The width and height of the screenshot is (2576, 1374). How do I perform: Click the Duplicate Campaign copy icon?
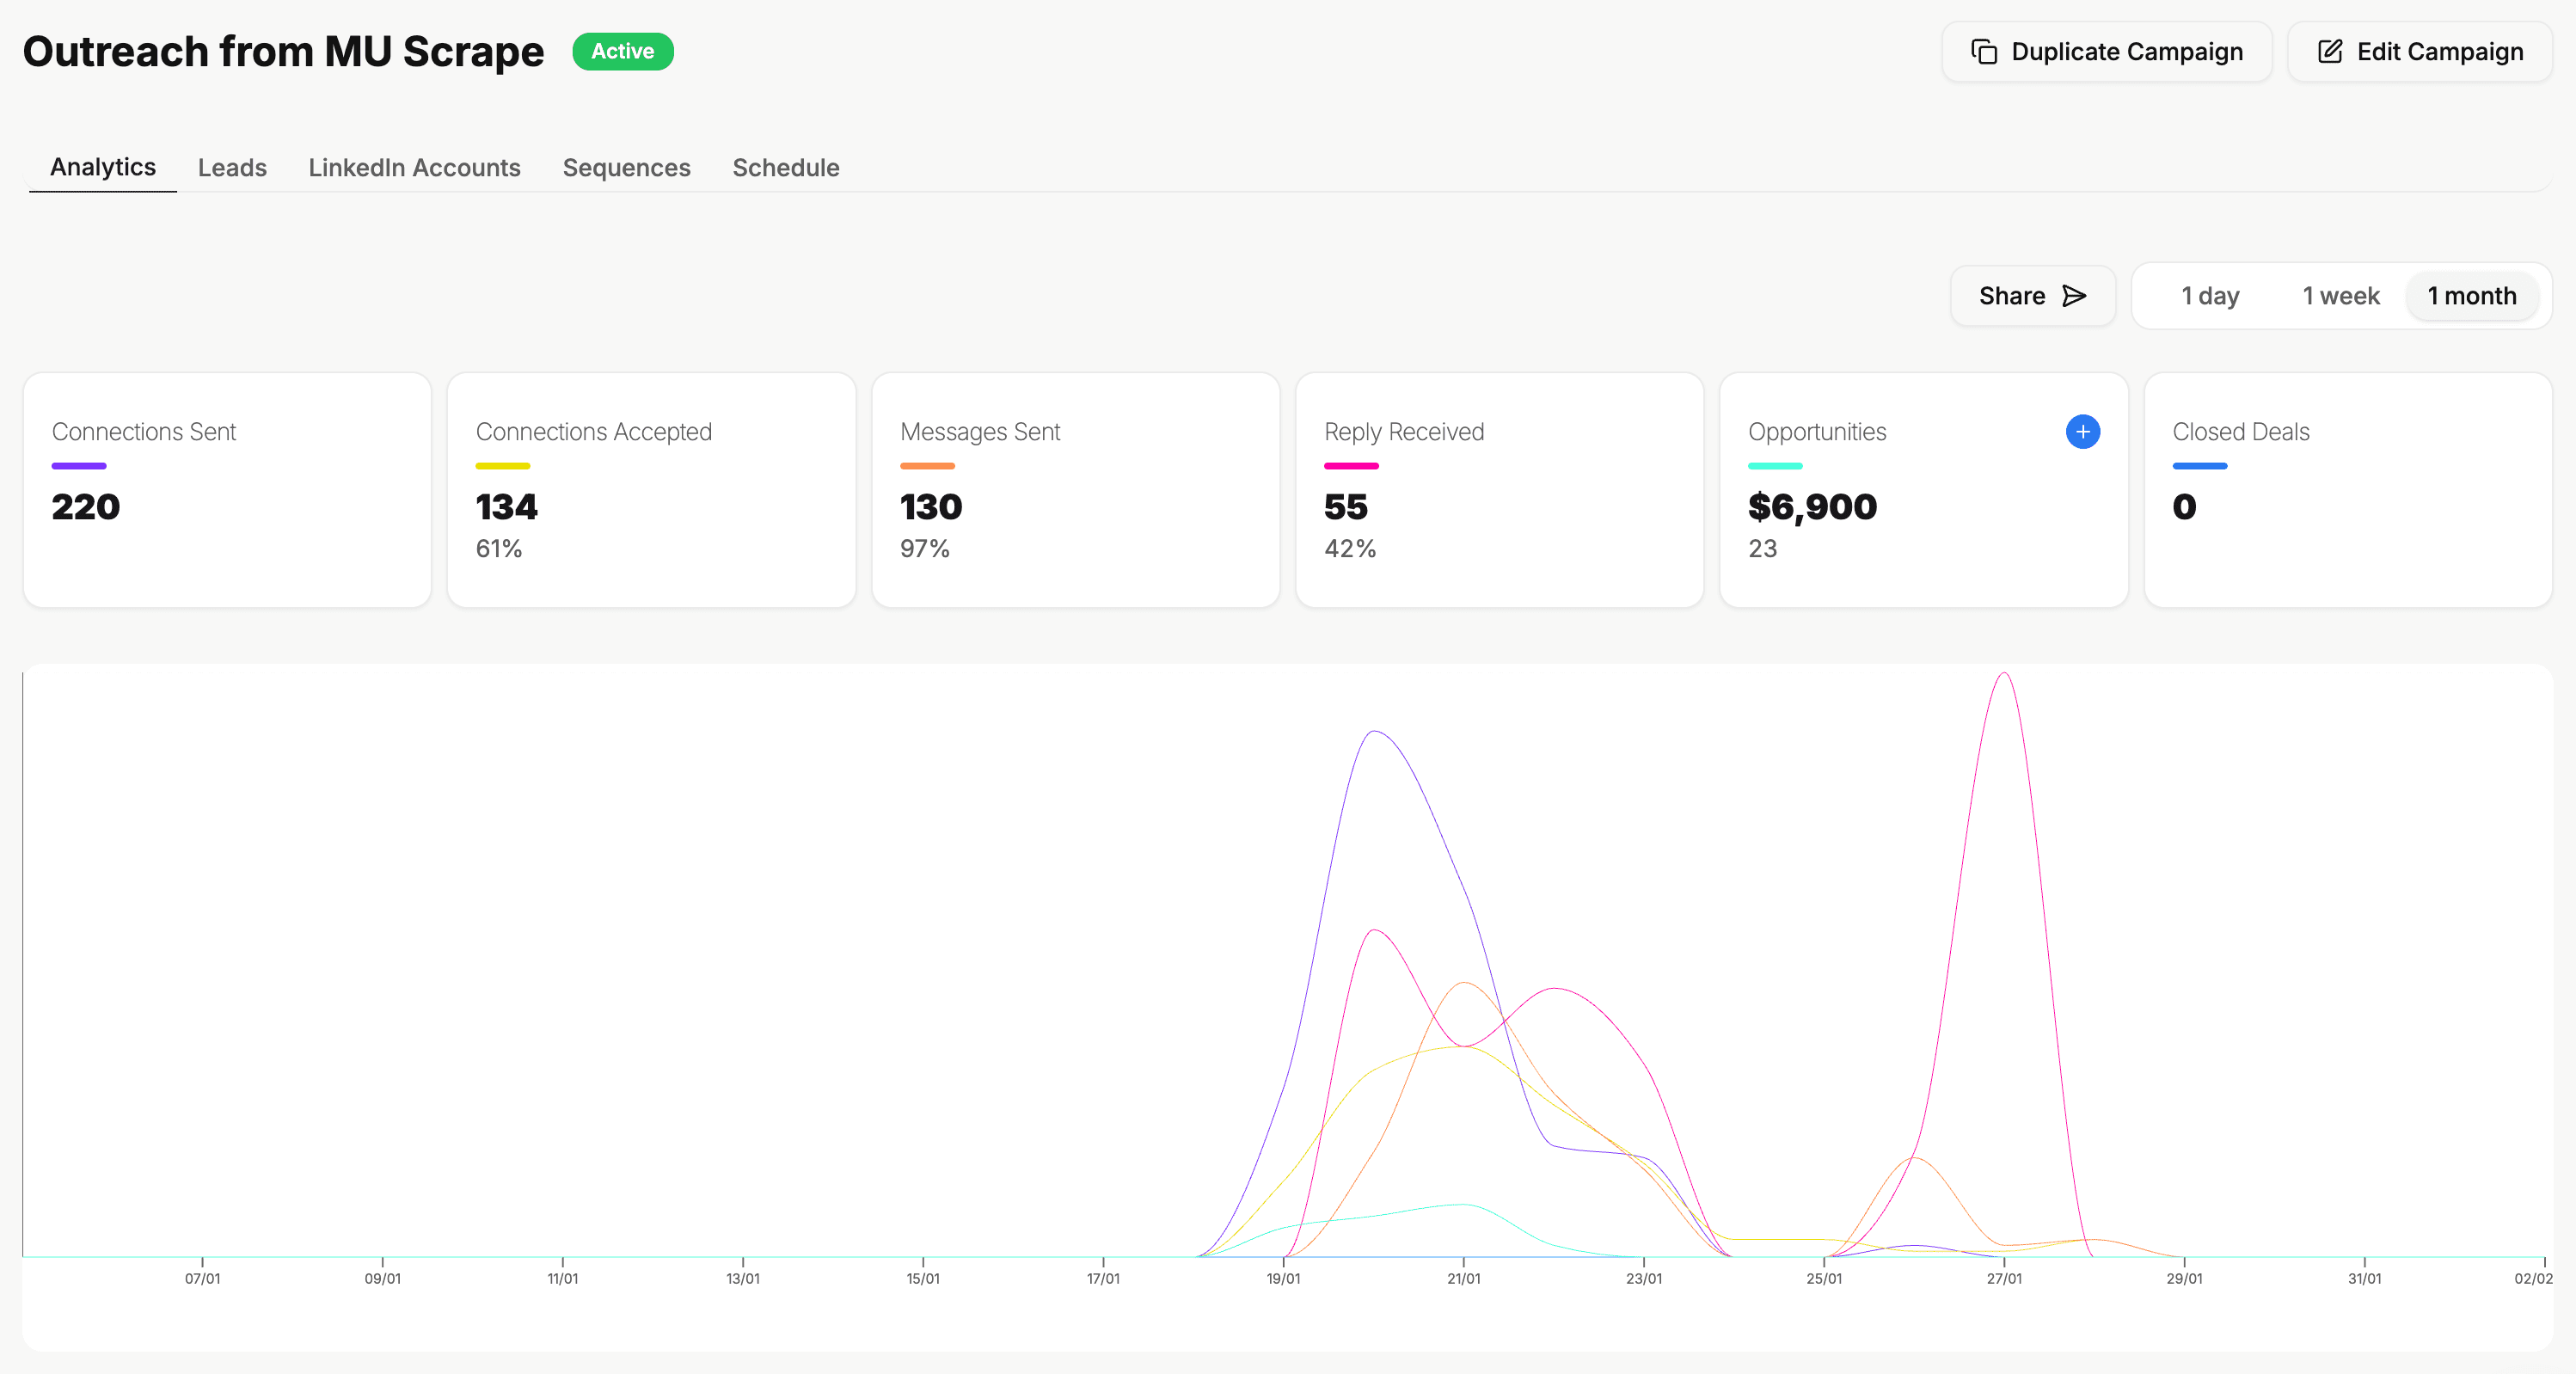(x=1986, y=50)
